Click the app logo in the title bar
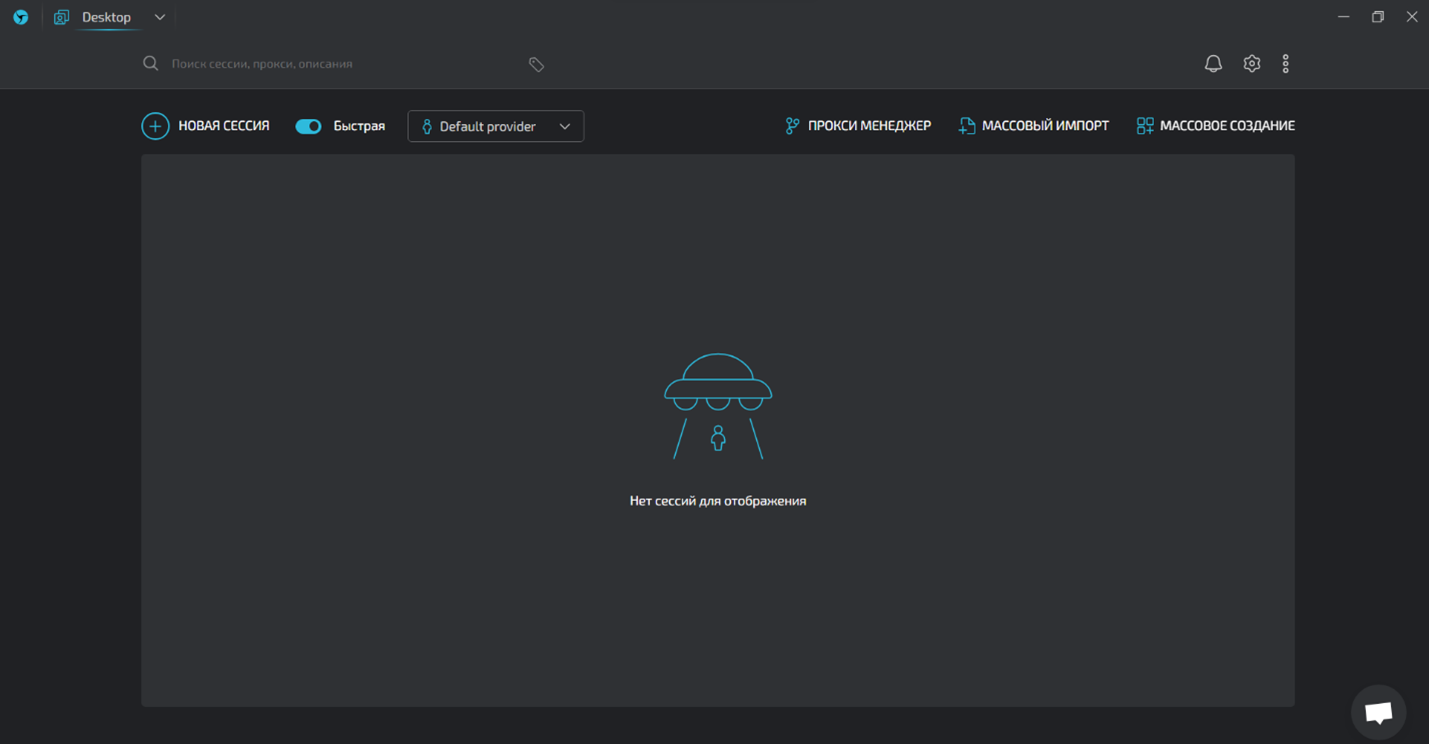Screen dimensions: 1429x744 [x=20, y=17]
